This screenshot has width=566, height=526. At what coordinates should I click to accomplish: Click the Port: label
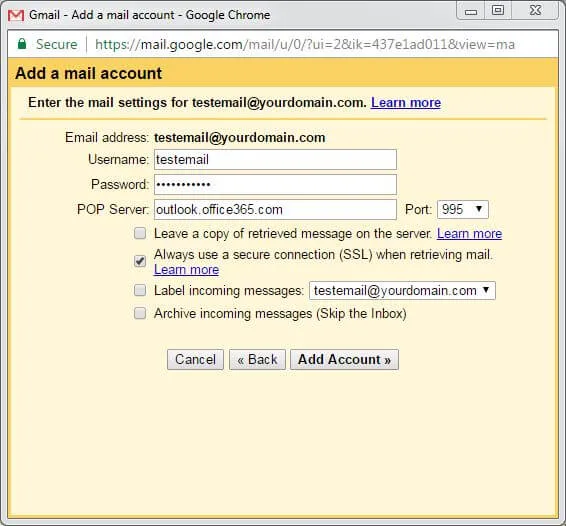click(418, 209)
